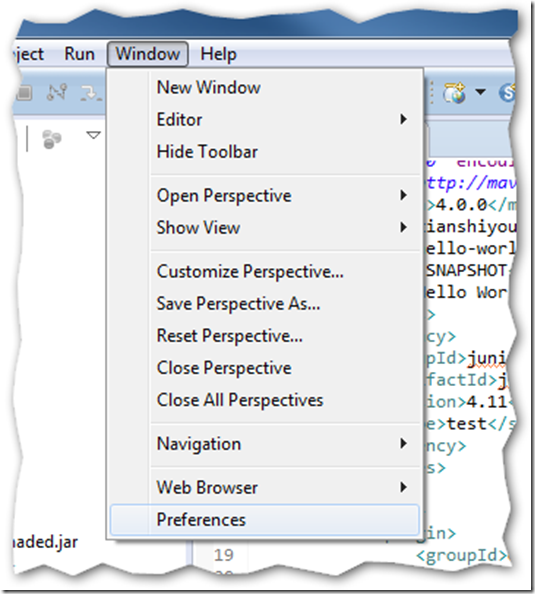Viewport: 535px width, 594px height.
Task: Select Close All Perspectives entry
Action: point(265,400)
